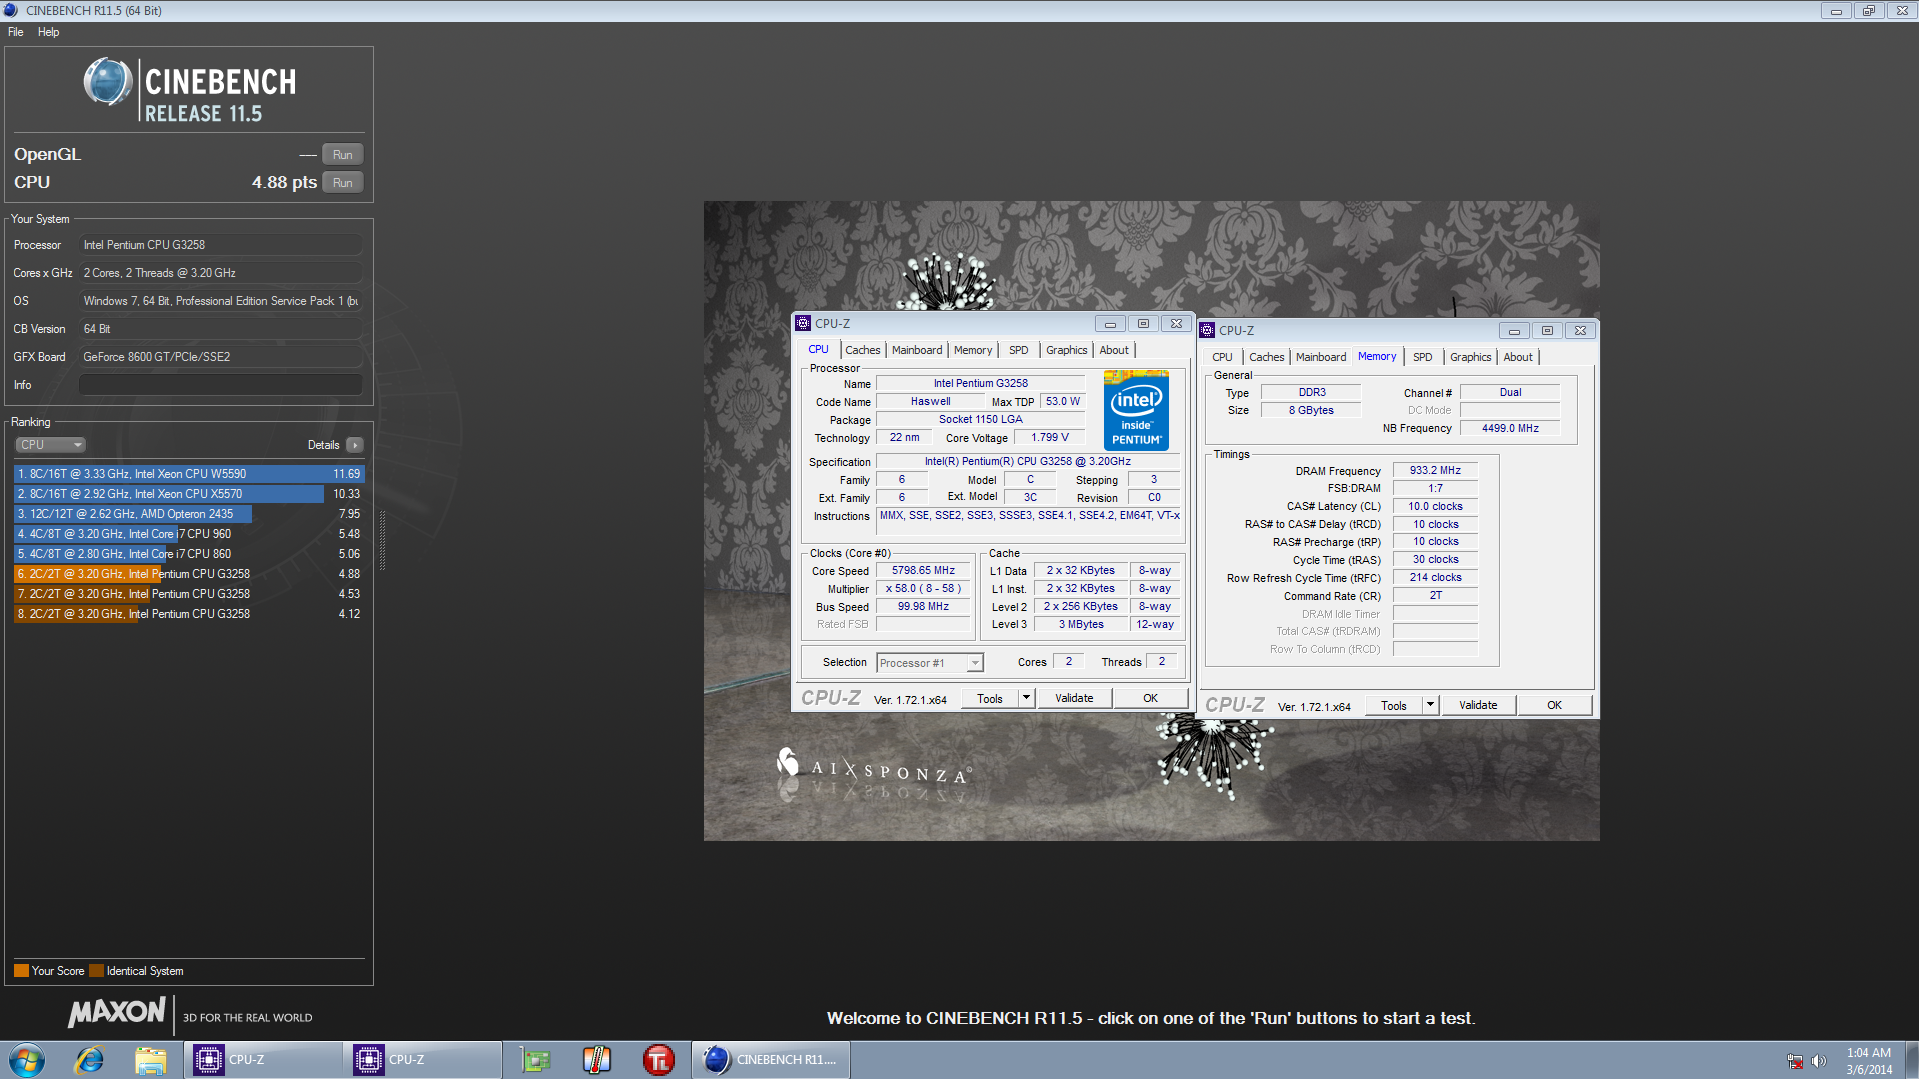
Task: Click the network status tray icon
Action: [1795, 1061]
